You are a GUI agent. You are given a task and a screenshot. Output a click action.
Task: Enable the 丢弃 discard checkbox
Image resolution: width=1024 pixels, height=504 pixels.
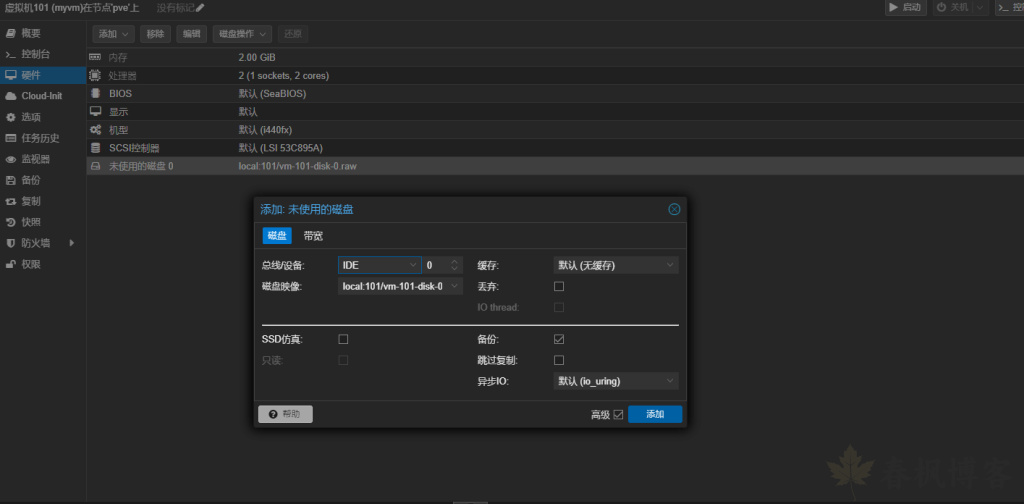559,287
